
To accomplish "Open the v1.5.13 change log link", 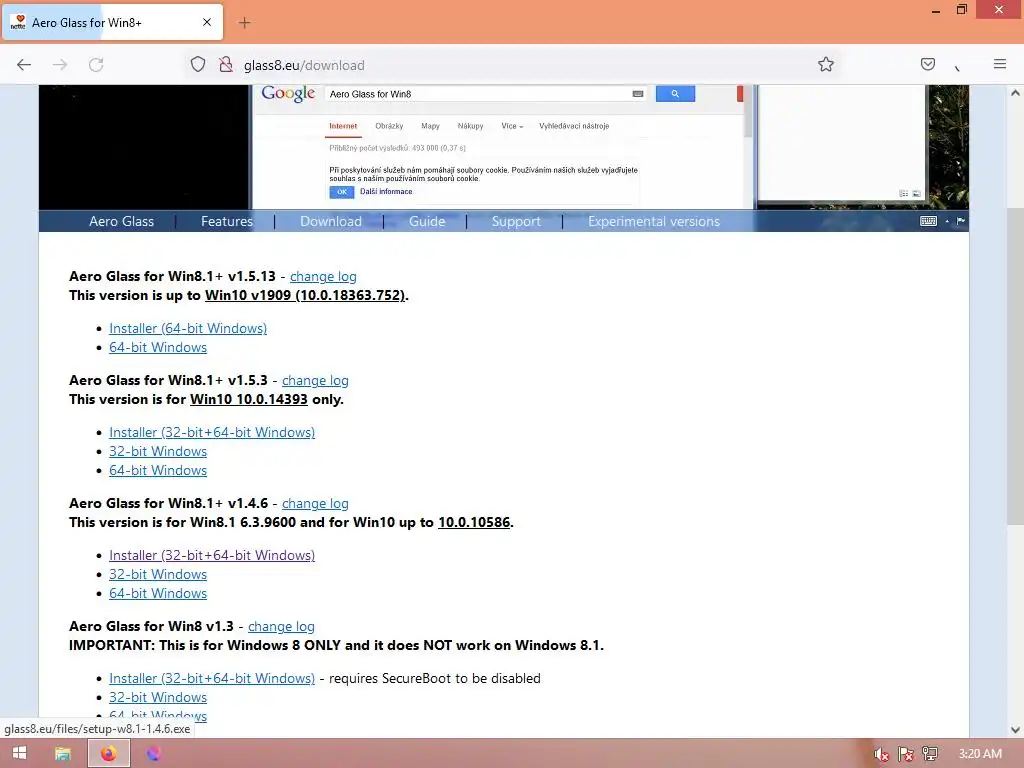I will pyautogui.click(x=323, y=276).
